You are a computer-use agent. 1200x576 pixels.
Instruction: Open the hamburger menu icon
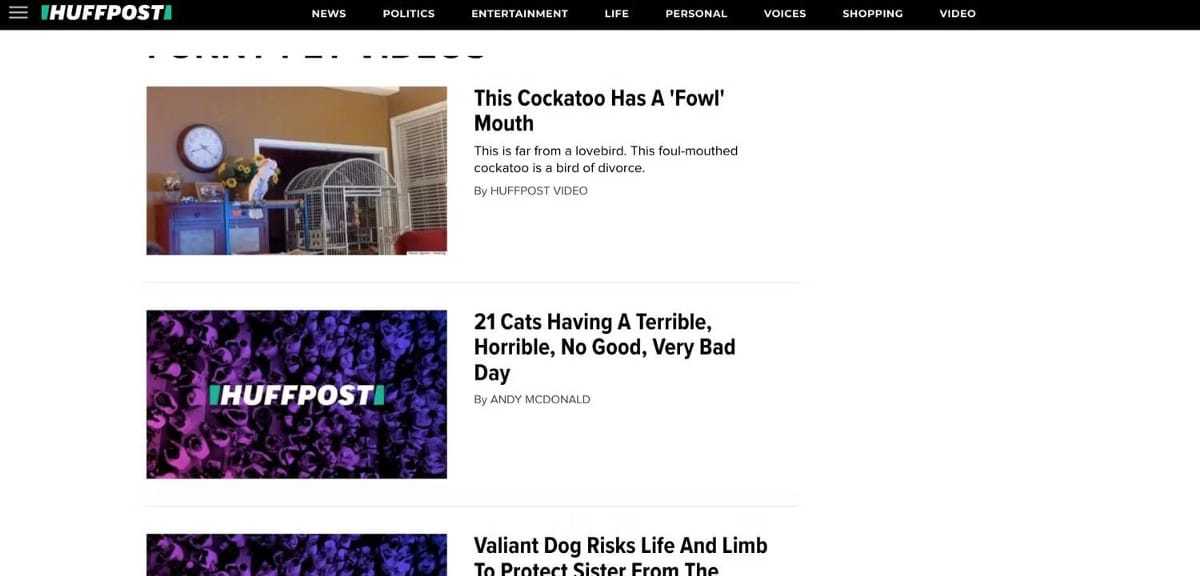pyautogui.click(x=18, y=13)
